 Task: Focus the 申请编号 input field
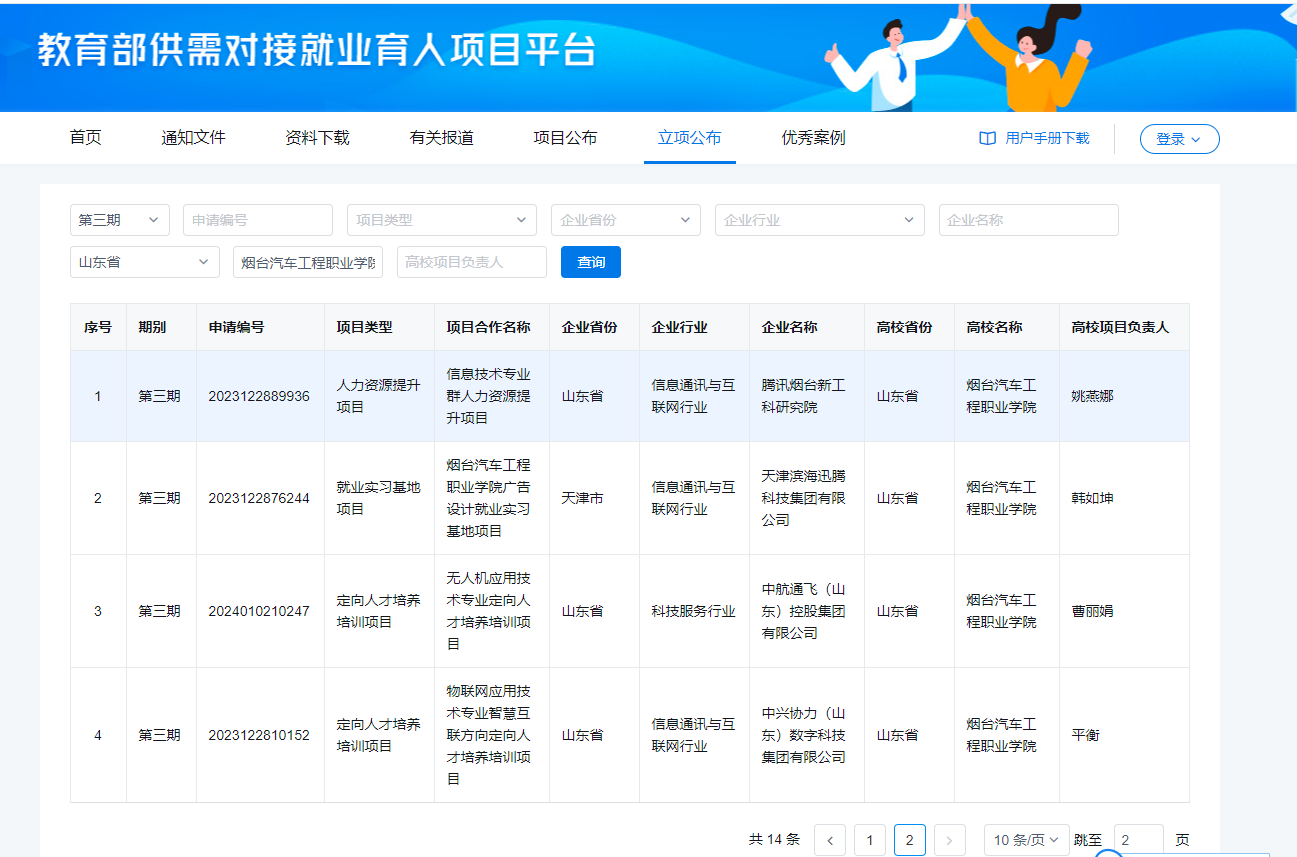(257, 220)
